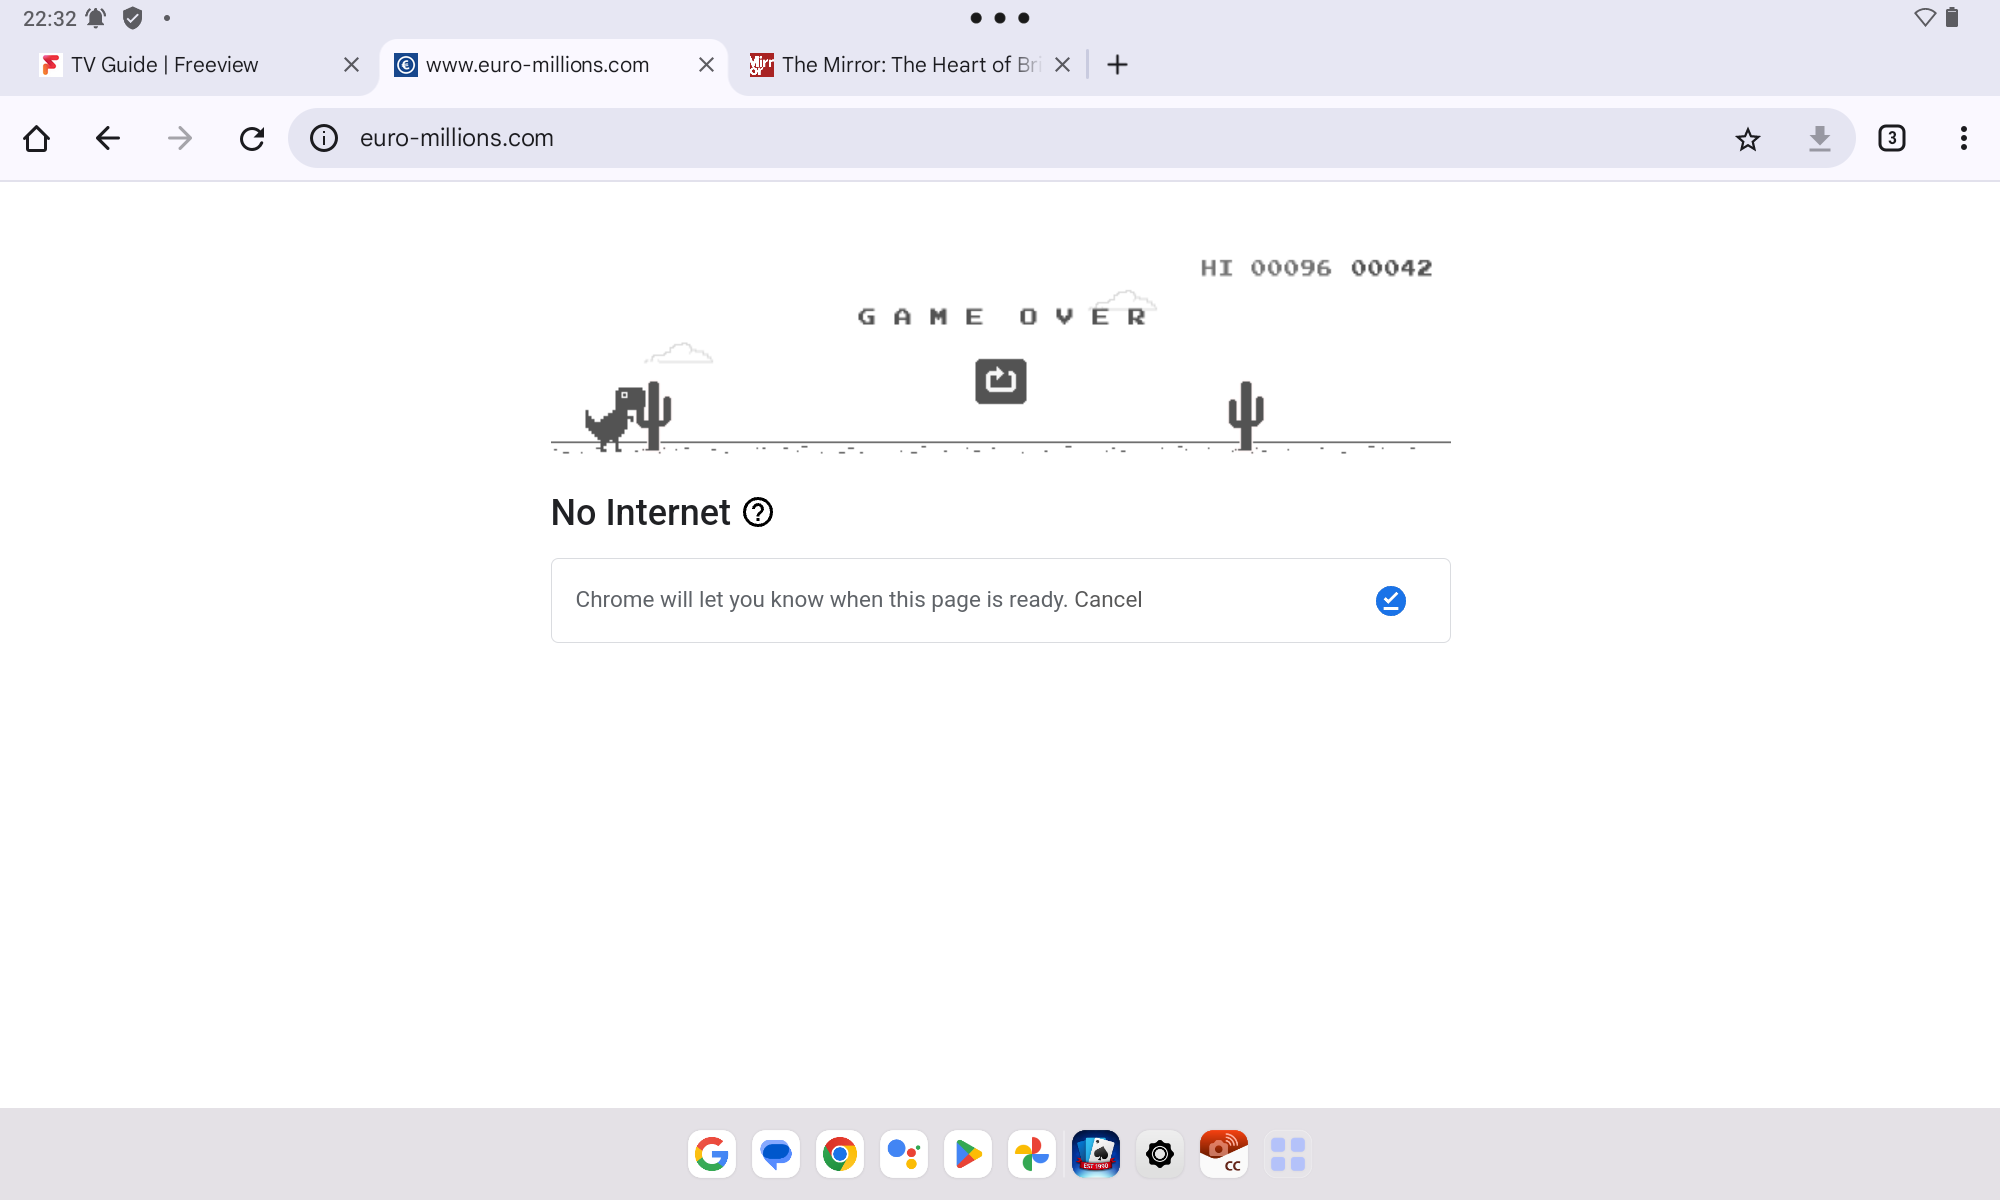View site information icon in address bar
This screenshot has height=1200, width=2000.
pos(324,138)
